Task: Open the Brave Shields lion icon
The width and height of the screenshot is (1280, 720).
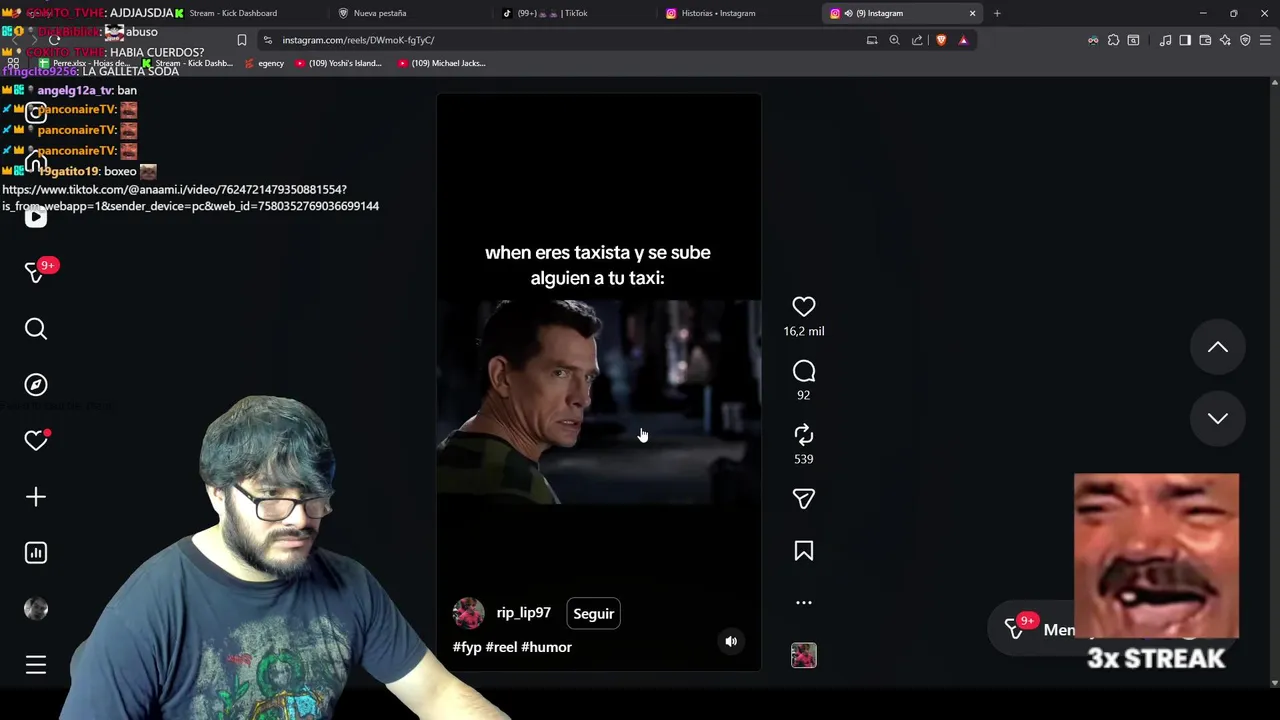Action: coord(941,40)
